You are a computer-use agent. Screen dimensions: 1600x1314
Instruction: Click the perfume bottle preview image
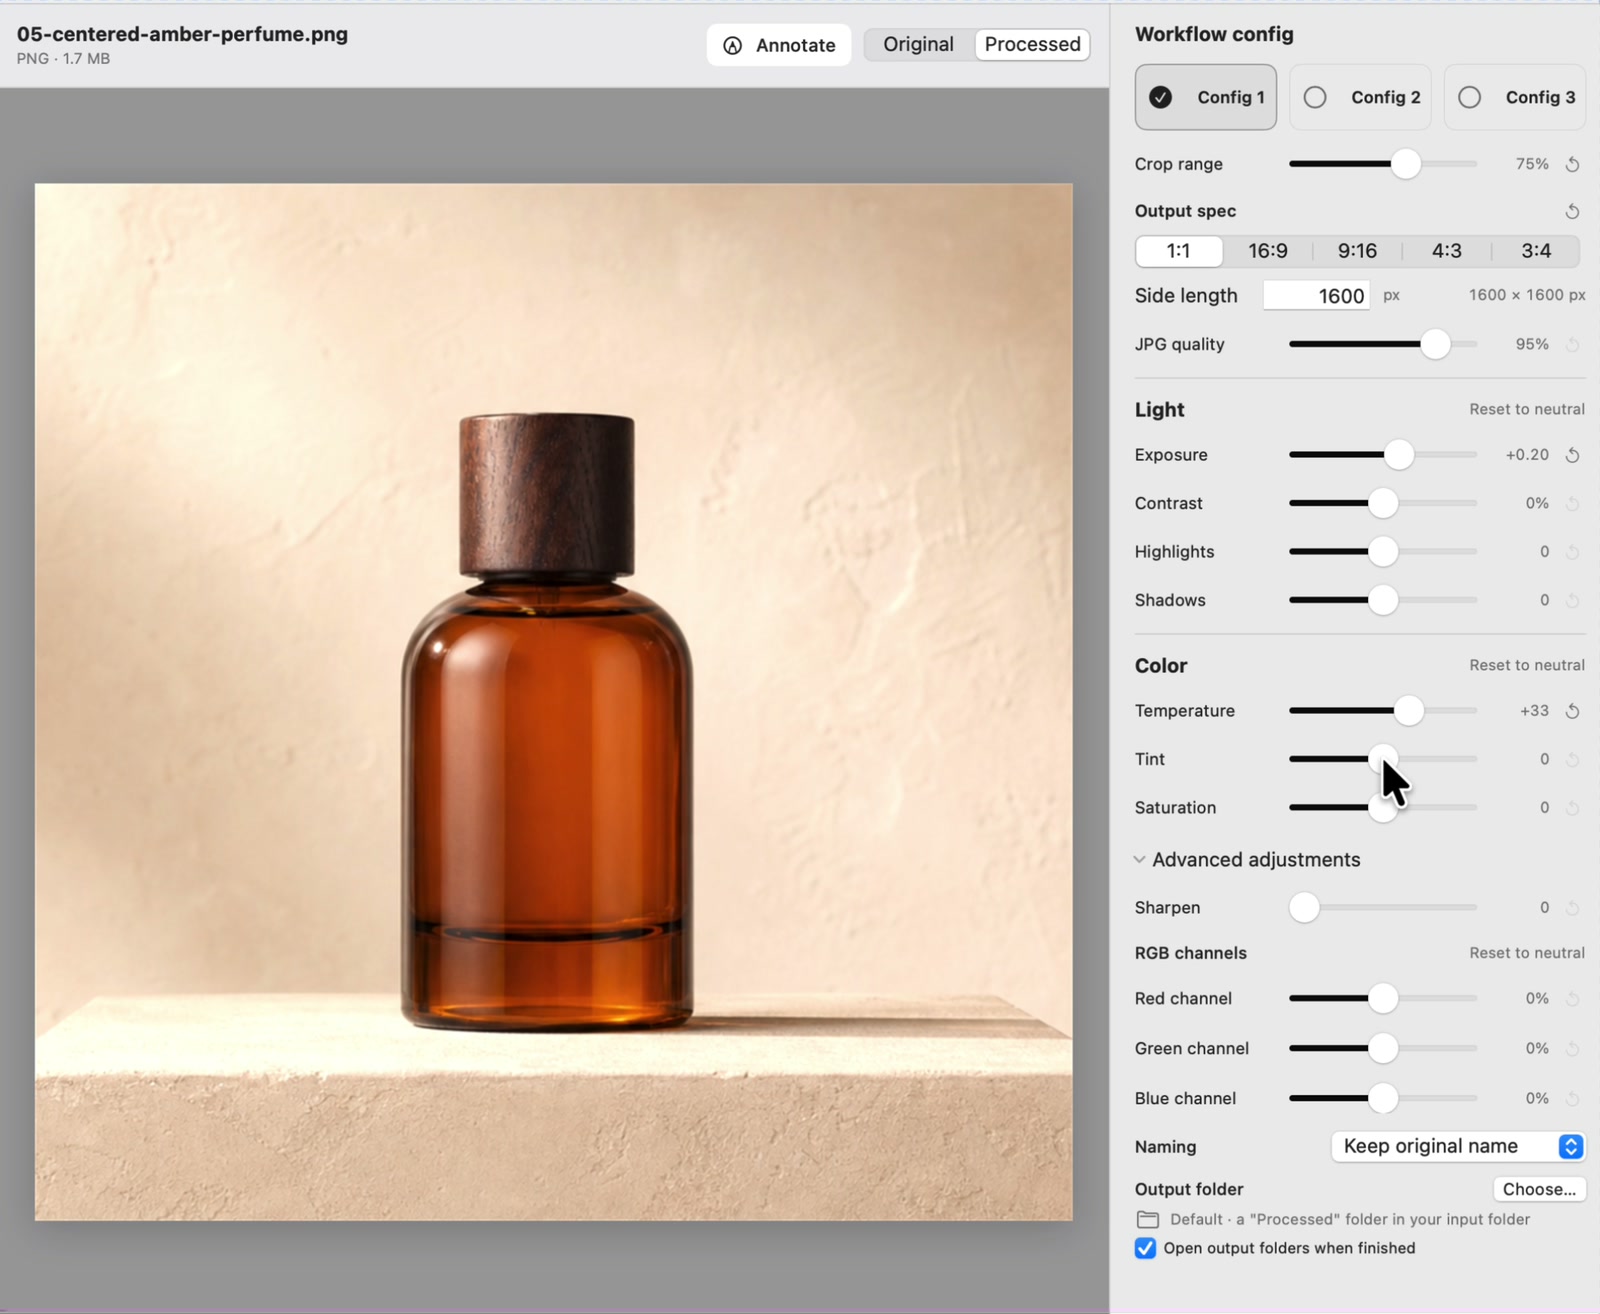554,702
